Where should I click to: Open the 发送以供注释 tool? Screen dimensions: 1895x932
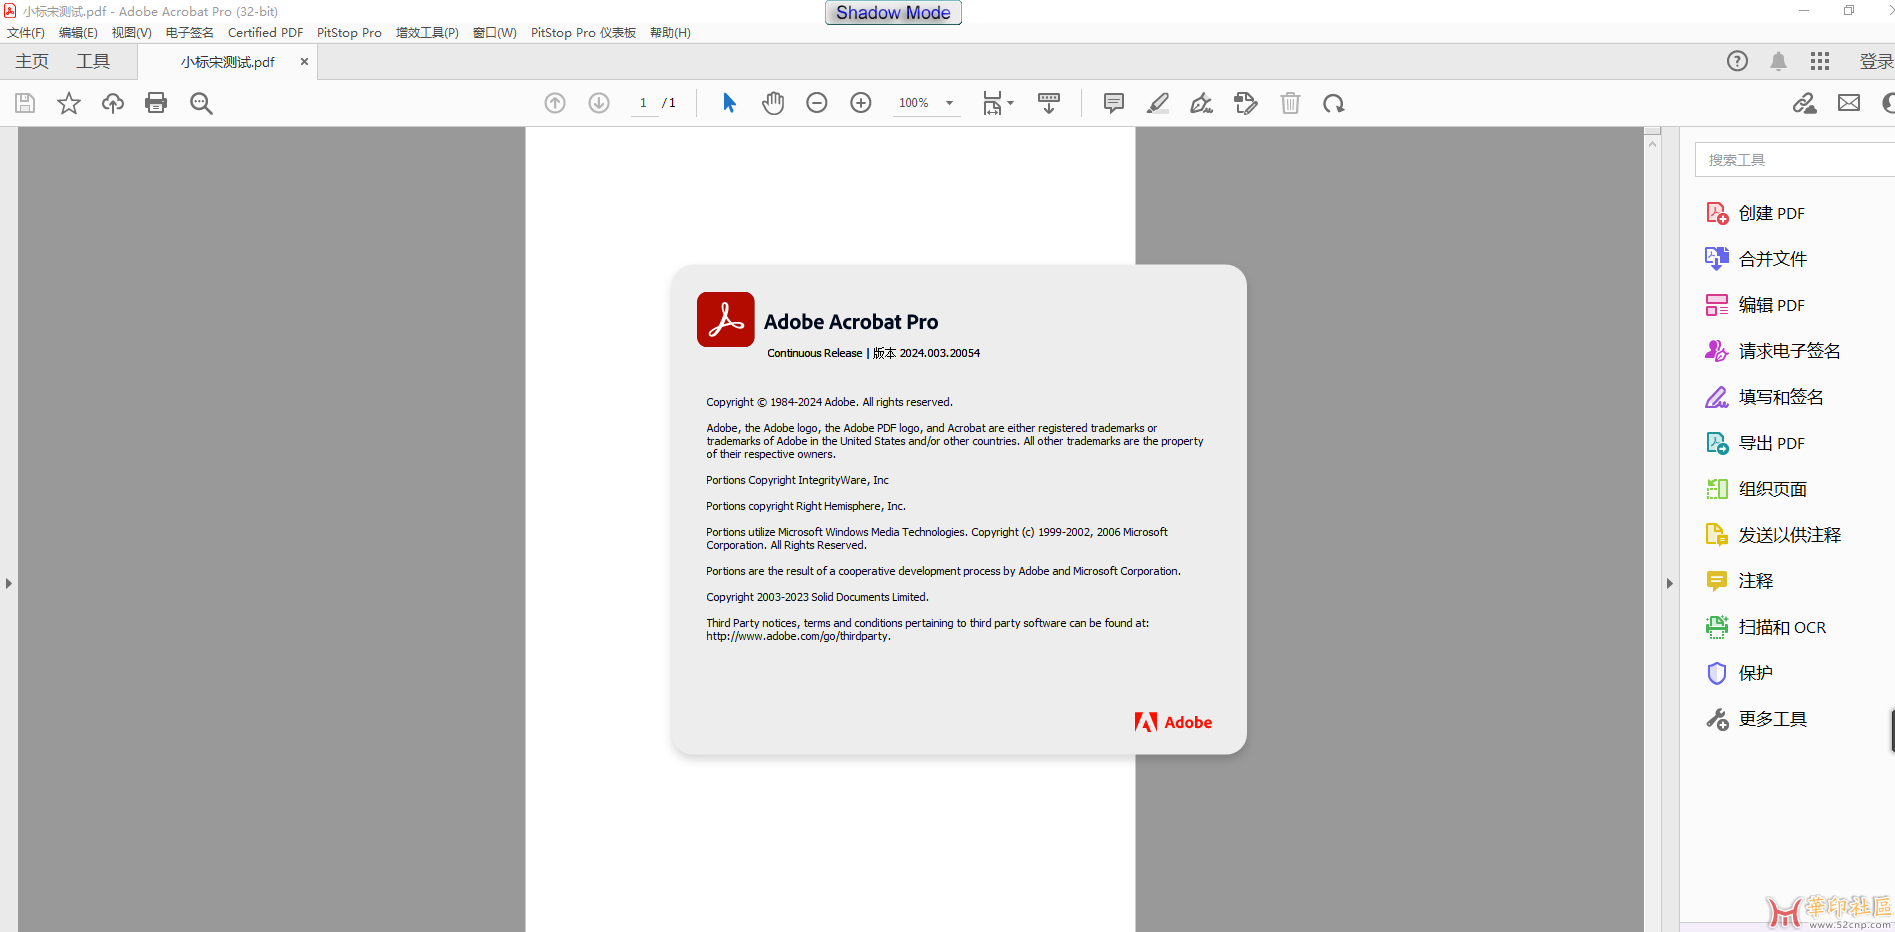tap(1773, 535)
